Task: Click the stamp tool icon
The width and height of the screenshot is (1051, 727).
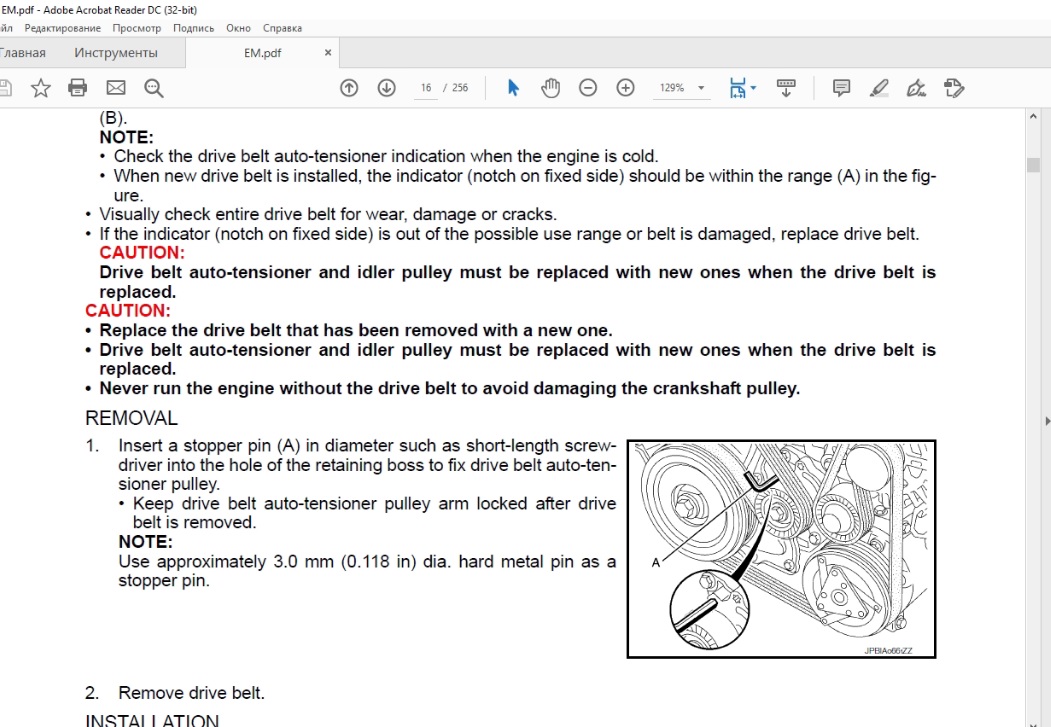Action: point(954,88)
